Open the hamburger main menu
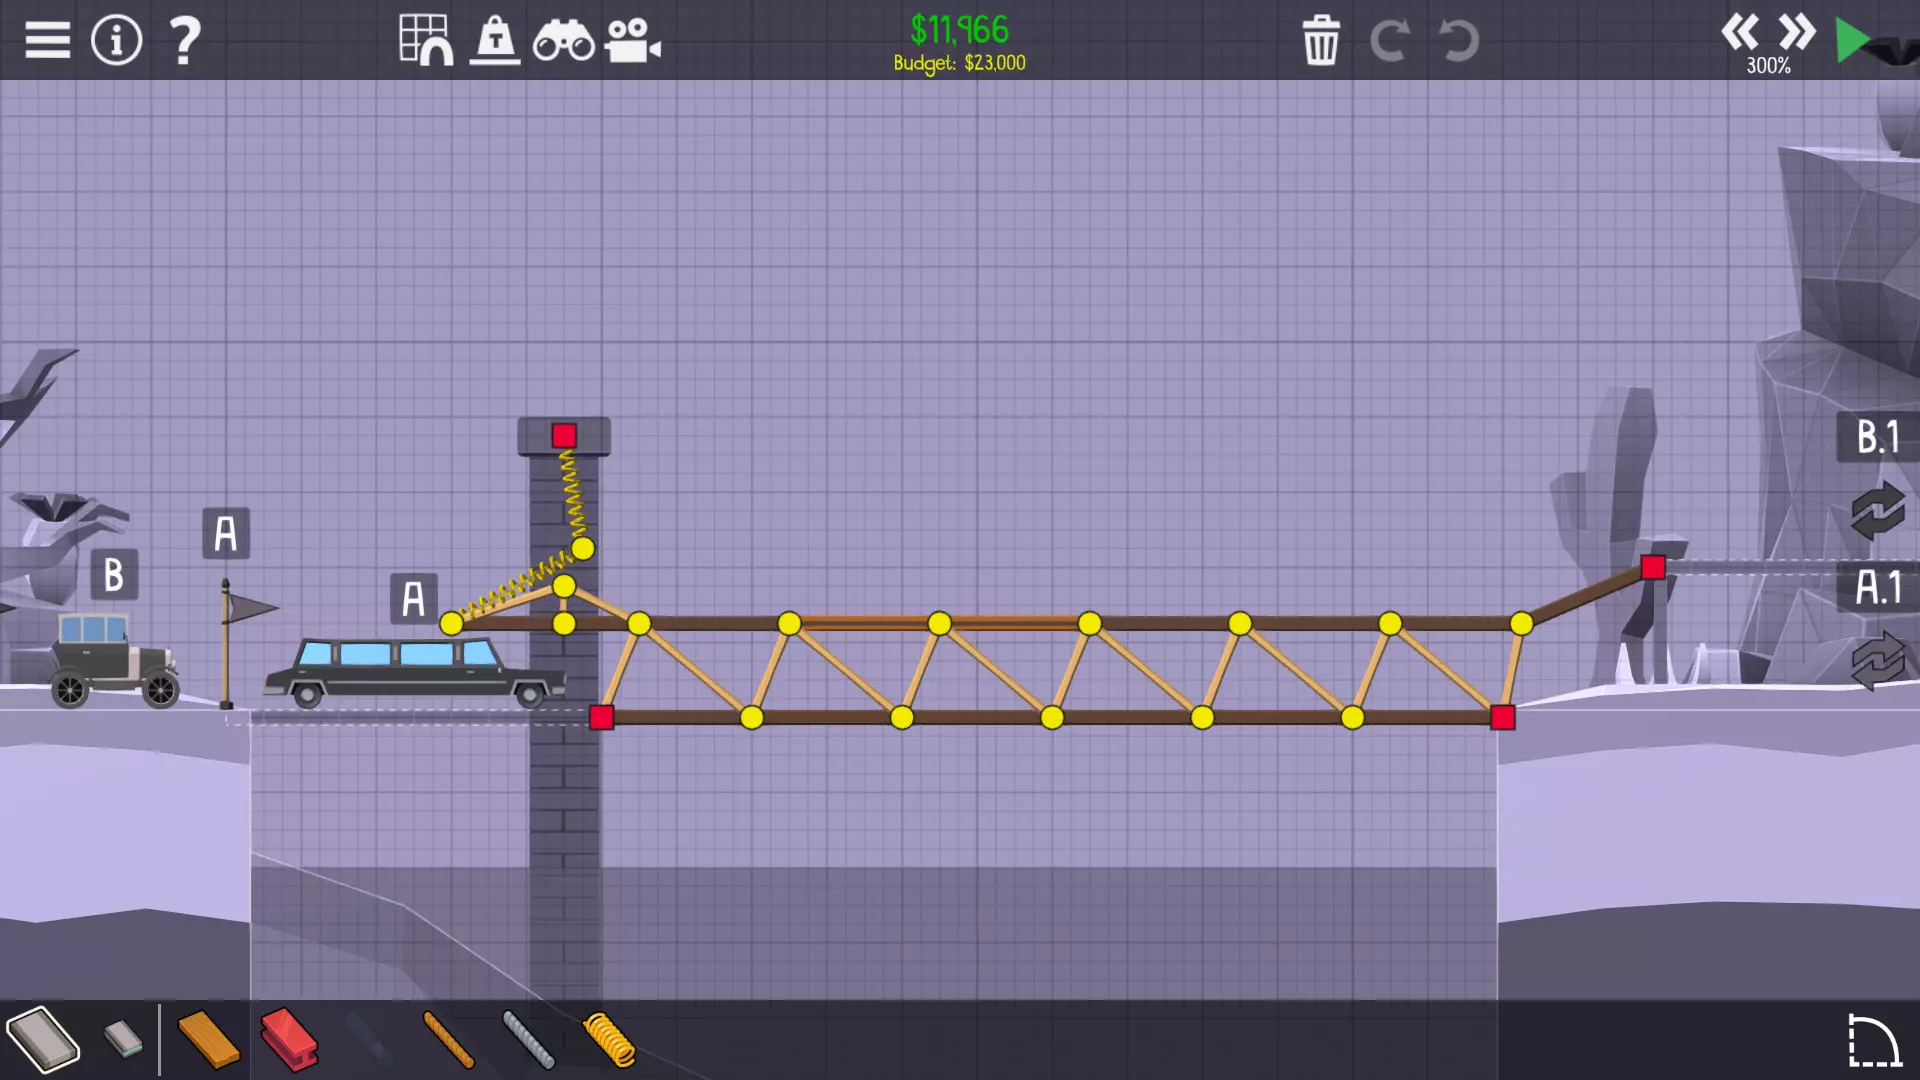This screenshot has height=1080, width=1920. coord(47,41)
